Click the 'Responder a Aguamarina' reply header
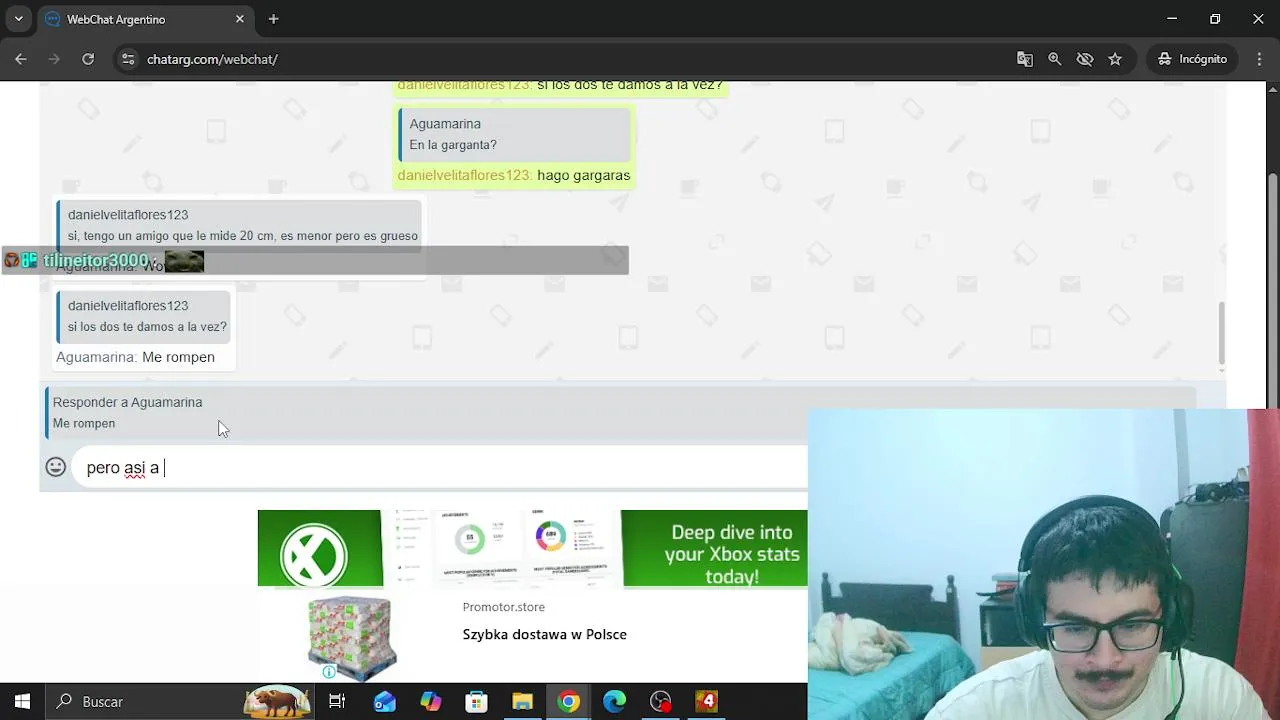 (x=127, y=402)
